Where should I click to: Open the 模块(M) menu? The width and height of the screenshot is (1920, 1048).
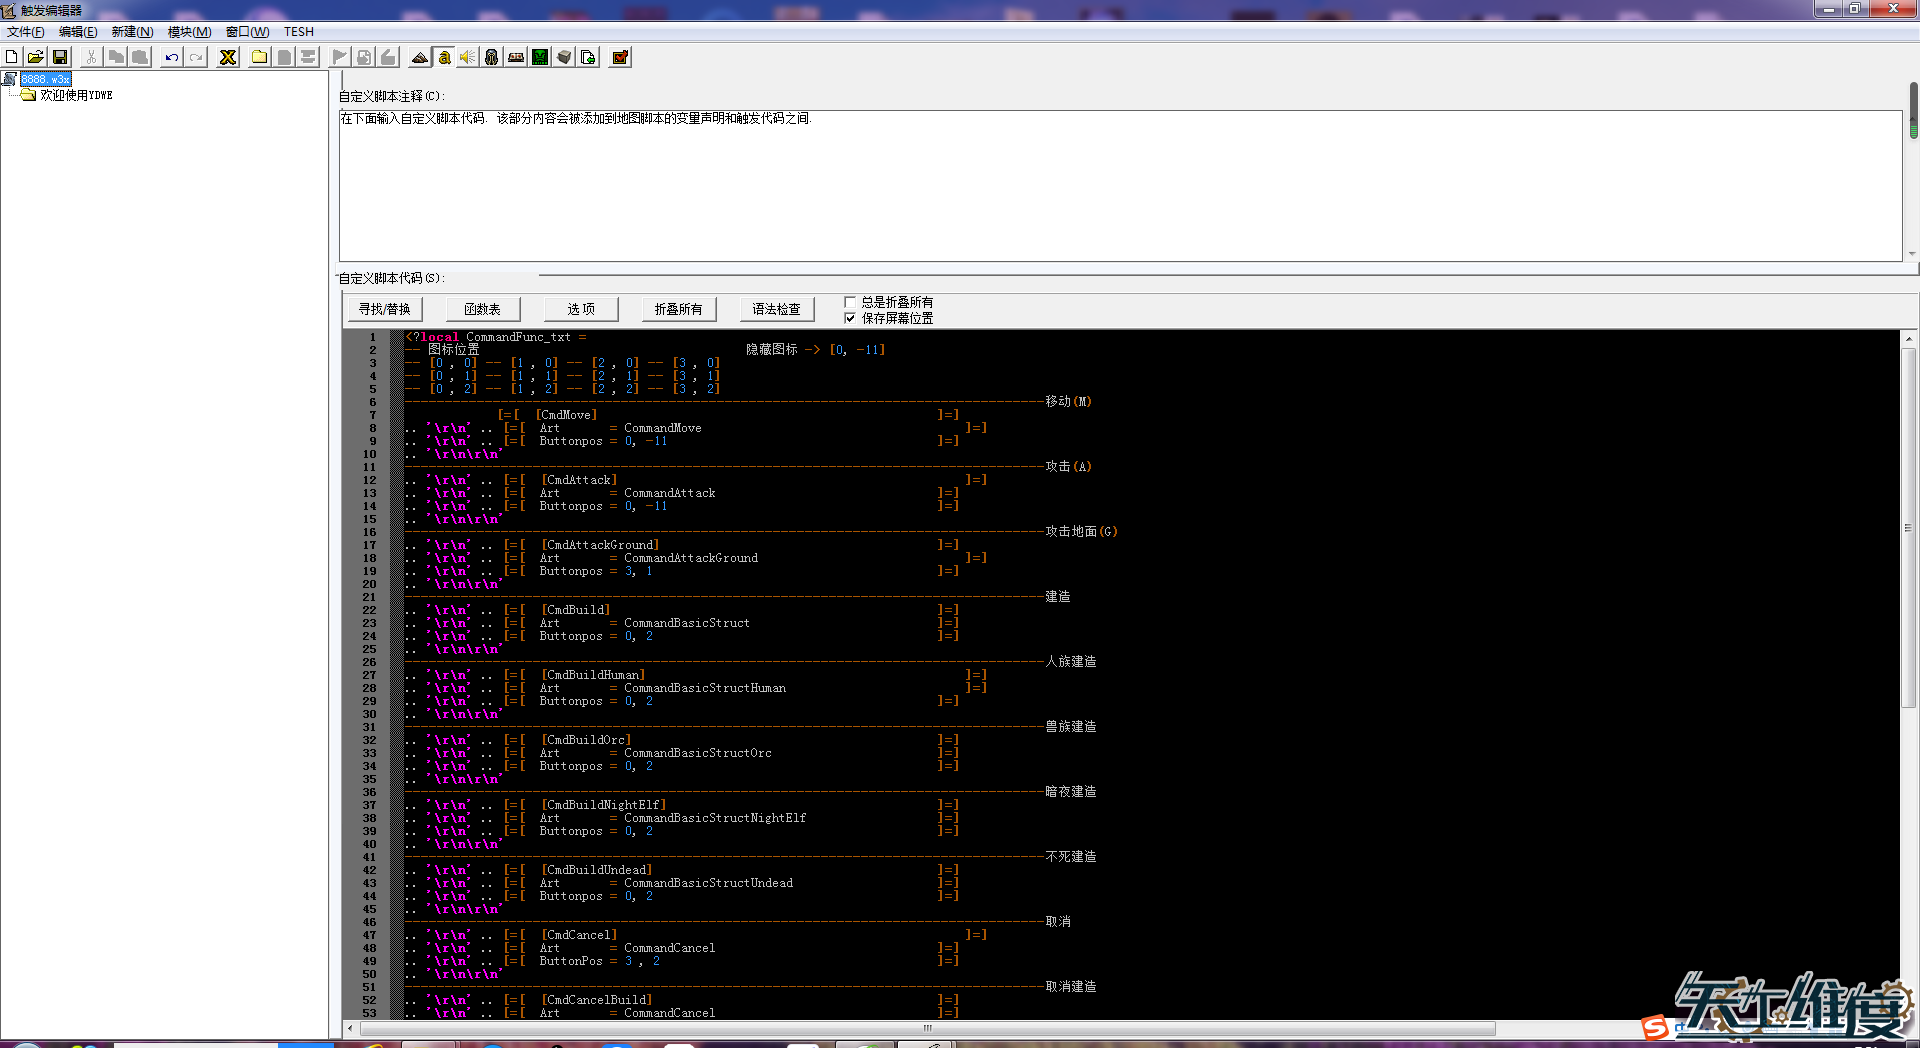point(189,32)
